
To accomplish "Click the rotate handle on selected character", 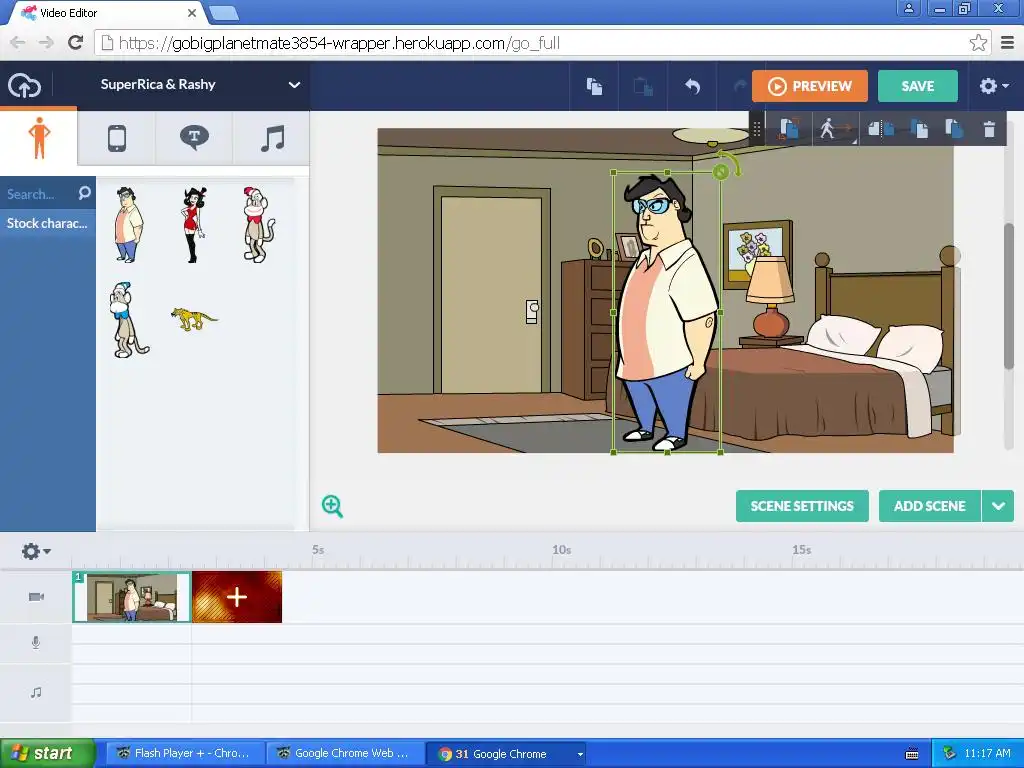I will (720, 172).
